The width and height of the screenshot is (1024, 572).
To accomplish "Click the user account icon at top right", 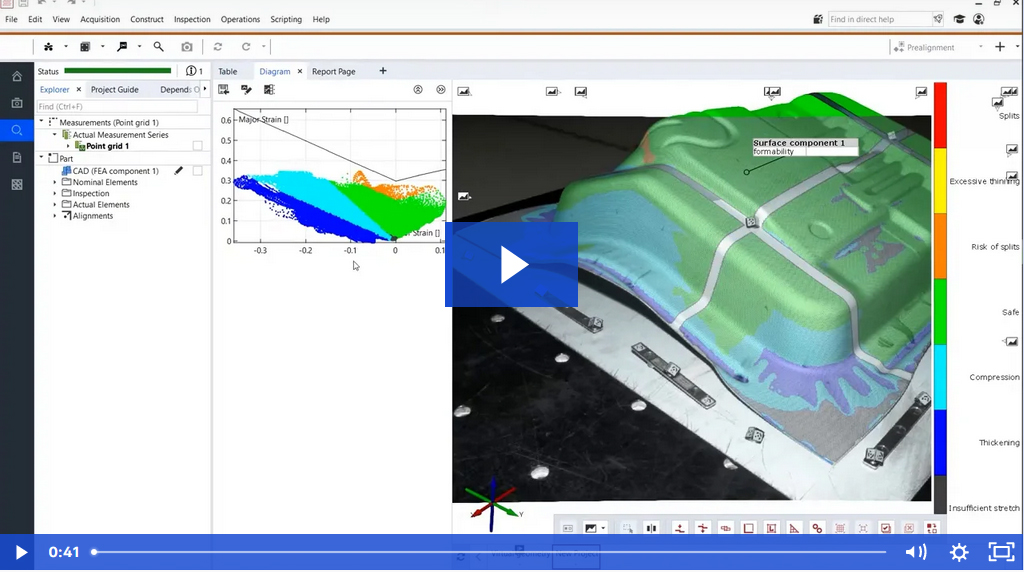I will [x=978, y=19].
